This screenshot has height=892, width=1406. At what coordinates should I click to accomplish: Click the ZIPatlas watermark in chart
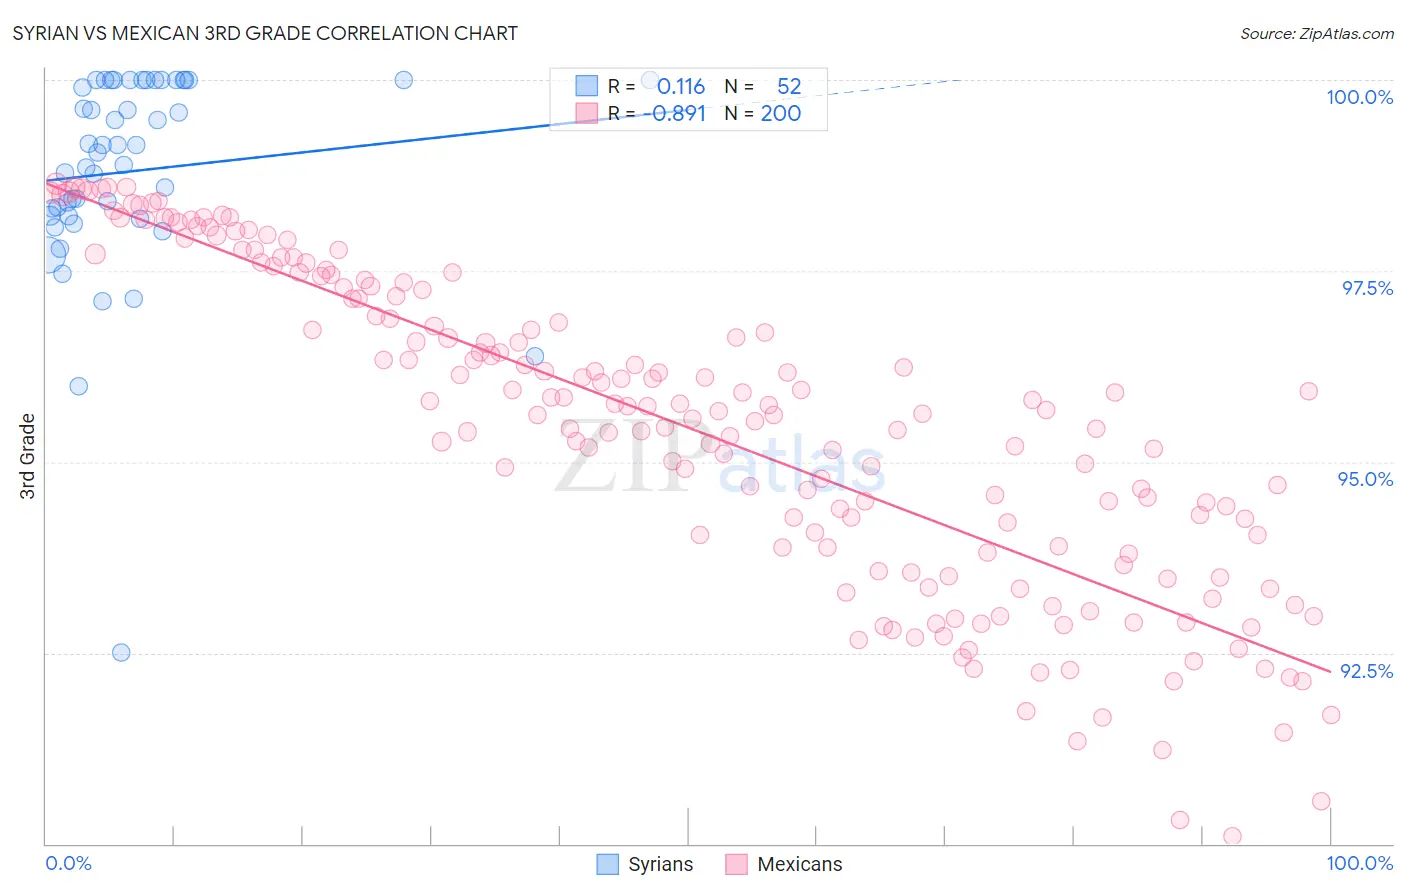[720, 458]
